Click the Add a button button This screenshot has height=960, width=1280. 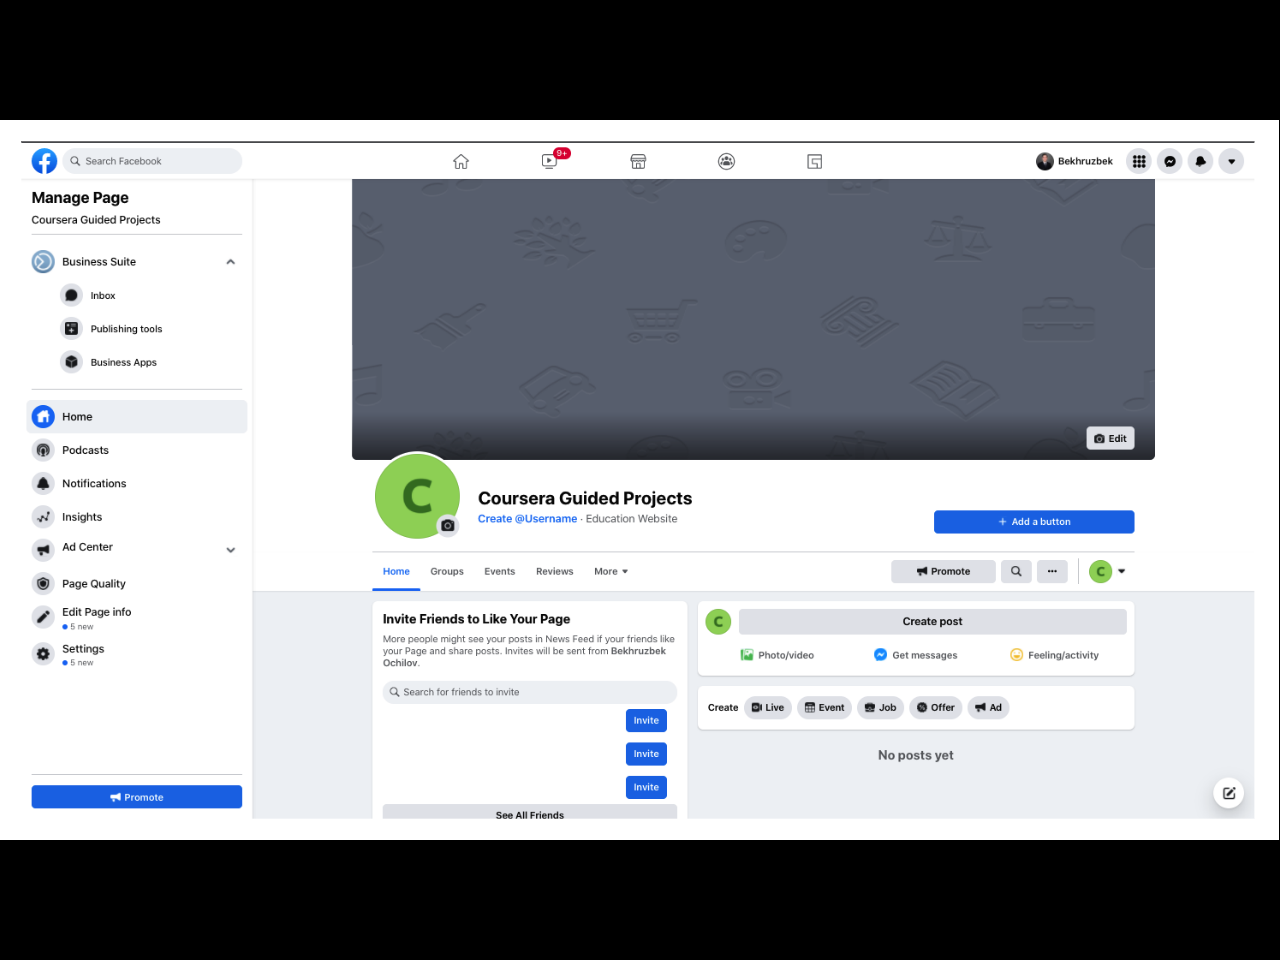pyautogui.click(x=1034, y=522)
